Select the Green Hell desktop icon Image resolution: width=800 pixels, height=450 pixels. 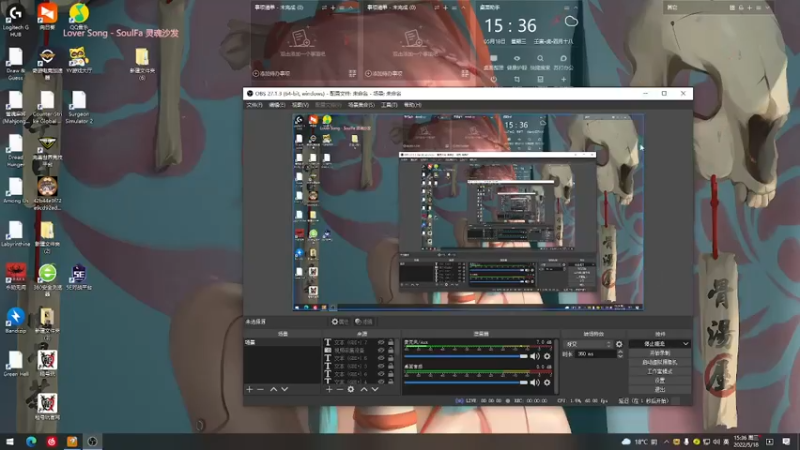coord(15,364)
